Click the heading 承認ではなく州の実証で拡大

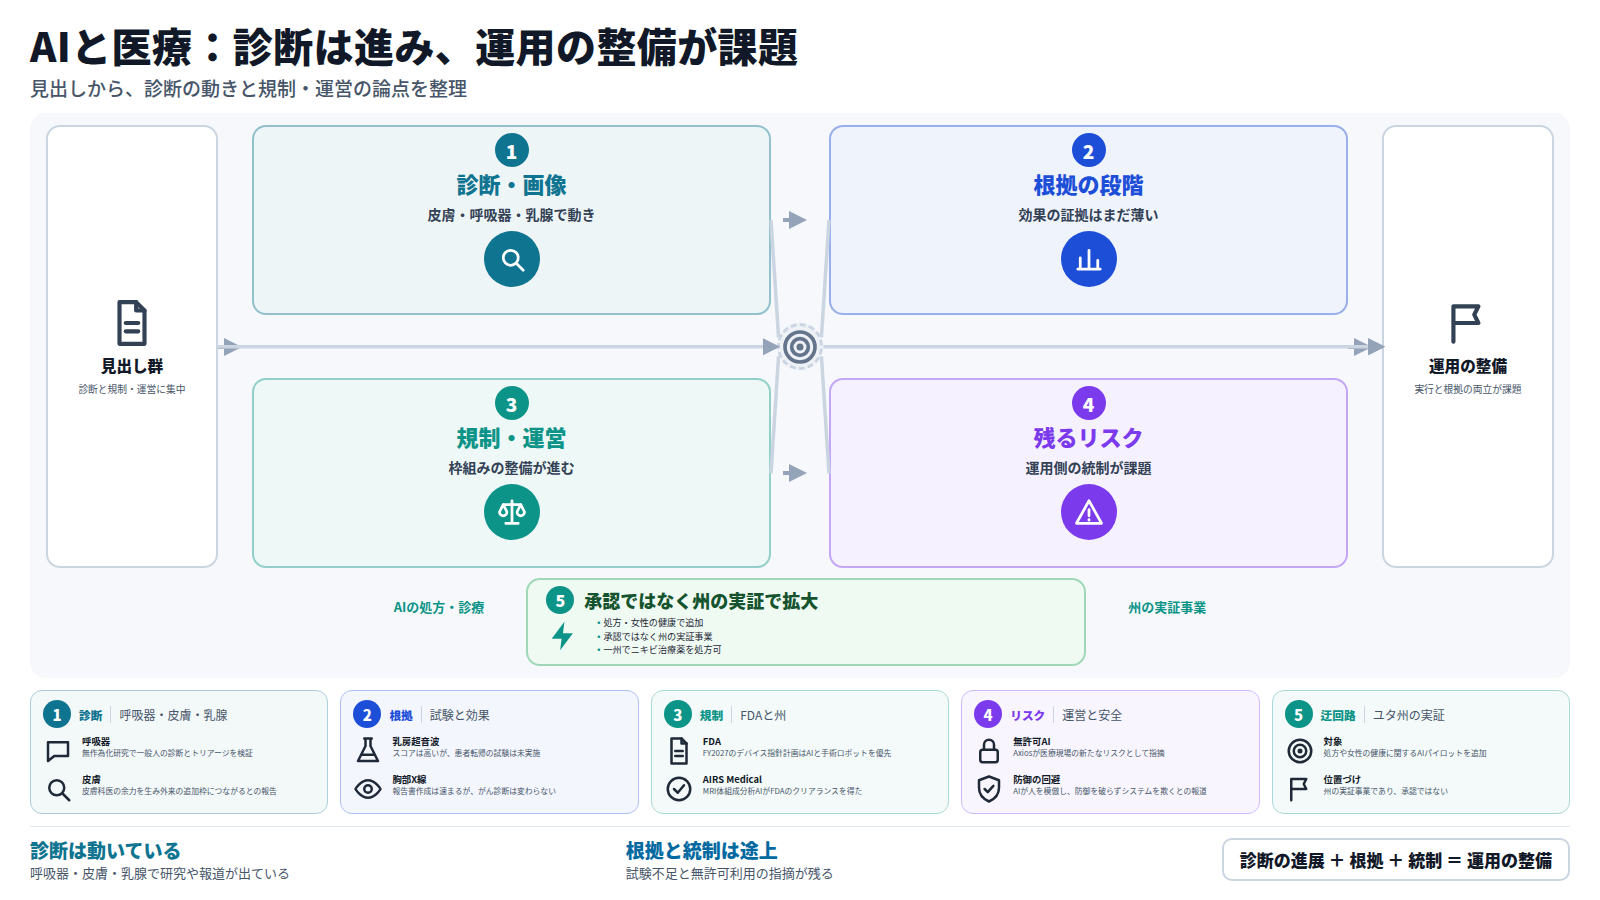click(x=701, y=601)
